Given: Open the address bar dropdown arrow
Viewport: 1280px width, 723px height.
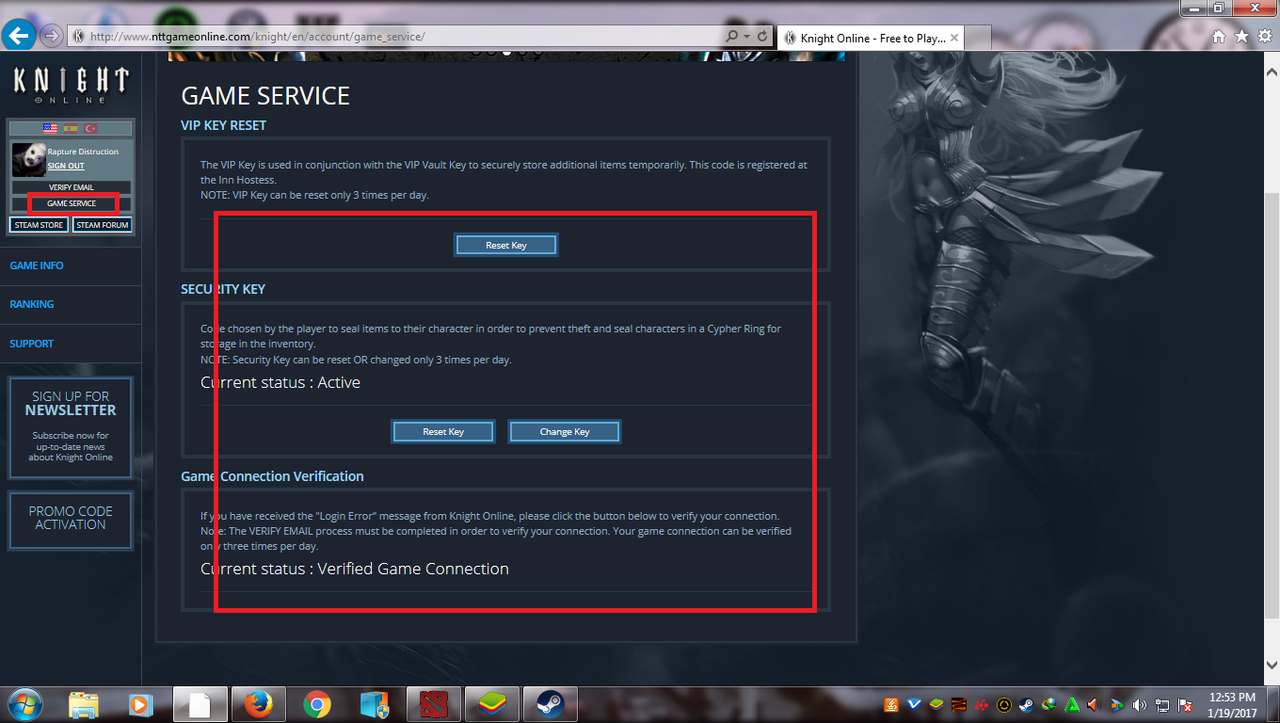Looking at the screenshot, I should coord(746,36).
